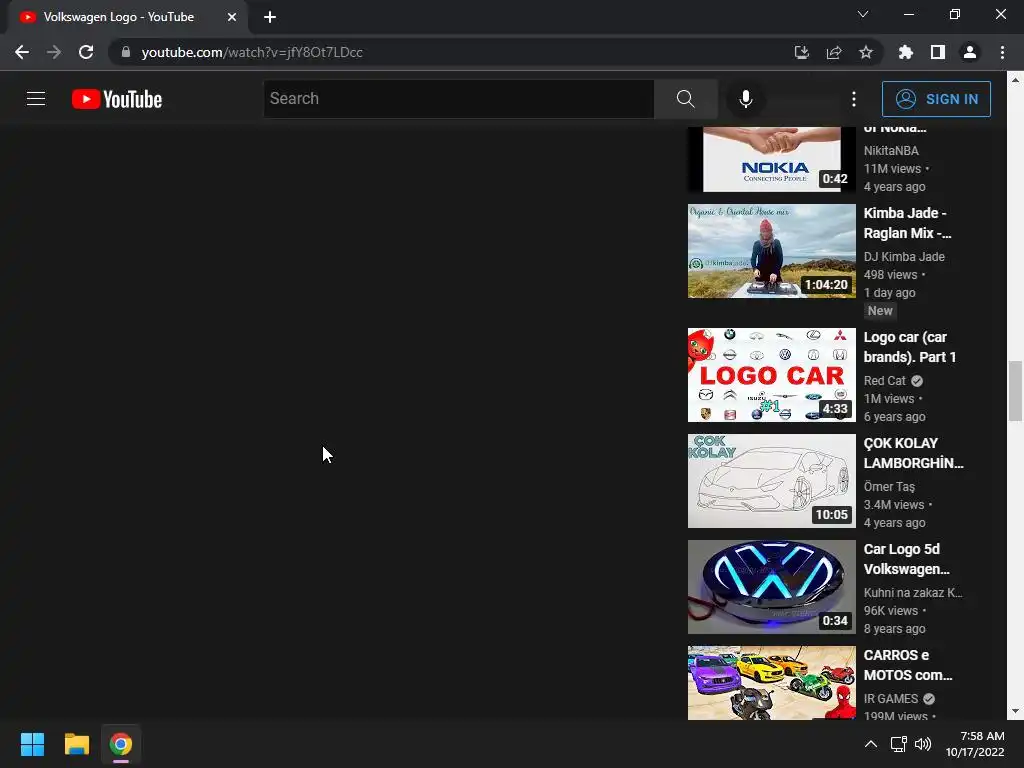
Task: Click title 'CARROS e MOTOS com...'
Action: pyautogui.click(x=908, y=664)
